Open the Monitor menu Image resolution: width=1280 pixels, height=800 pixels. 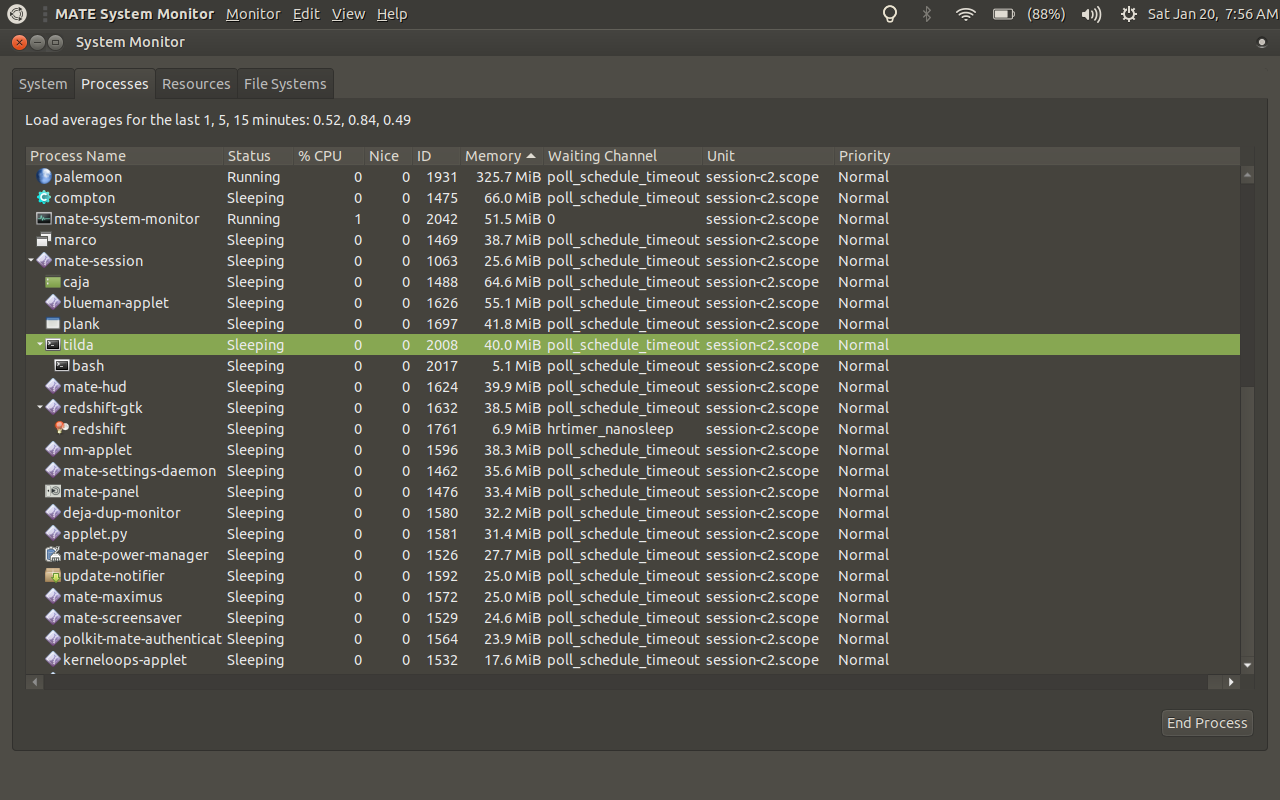click(253, 14)
